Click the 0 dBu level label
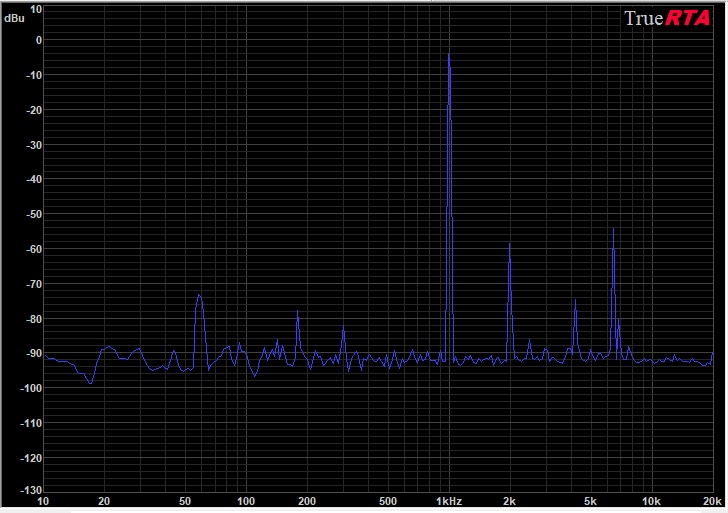 click(39, 40)
